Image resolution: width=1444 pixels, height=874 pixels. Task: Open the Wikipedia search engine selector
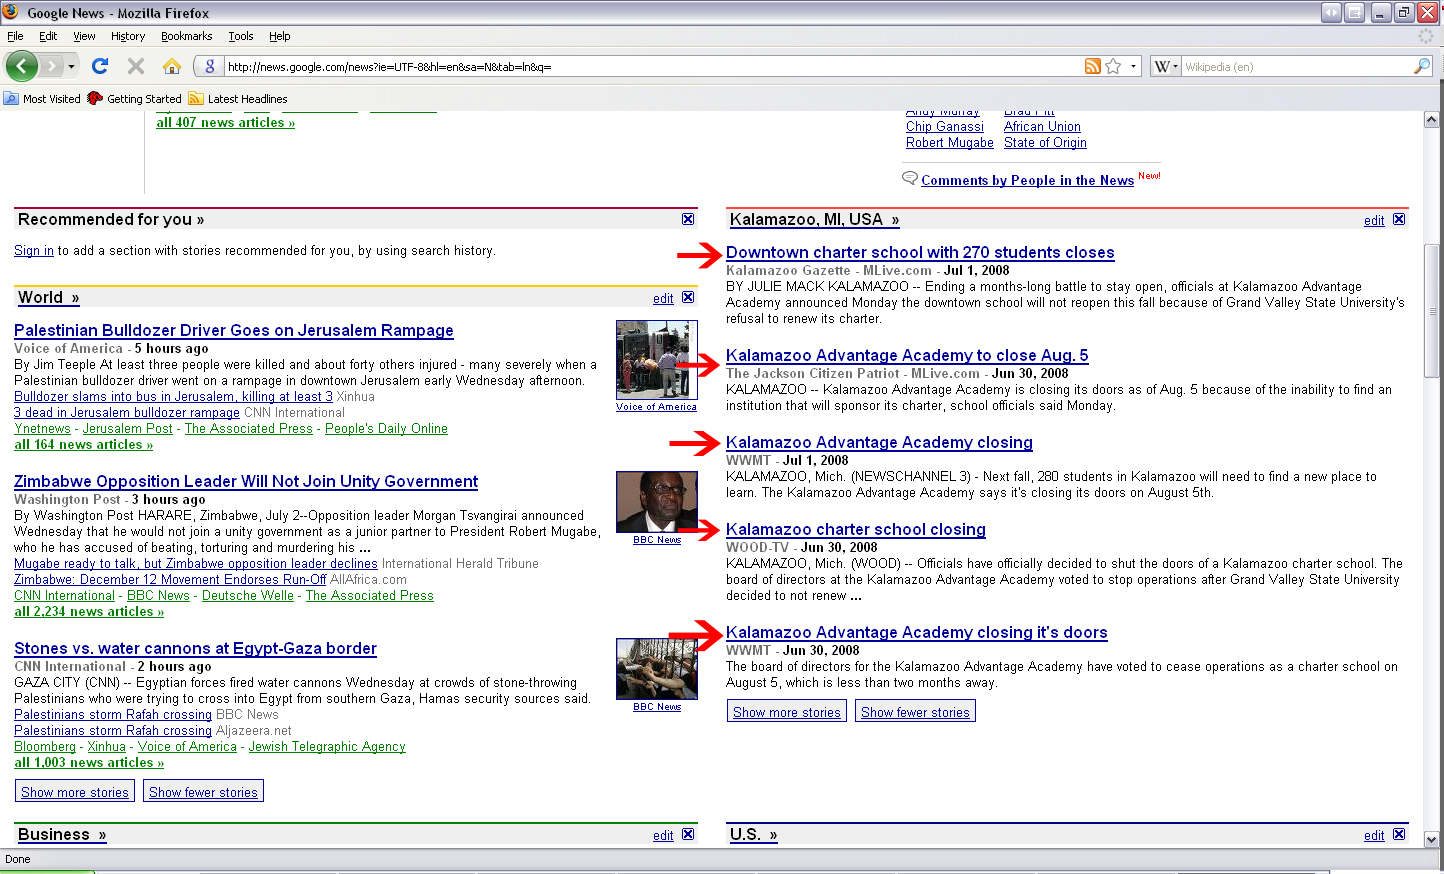(1165, 67)
